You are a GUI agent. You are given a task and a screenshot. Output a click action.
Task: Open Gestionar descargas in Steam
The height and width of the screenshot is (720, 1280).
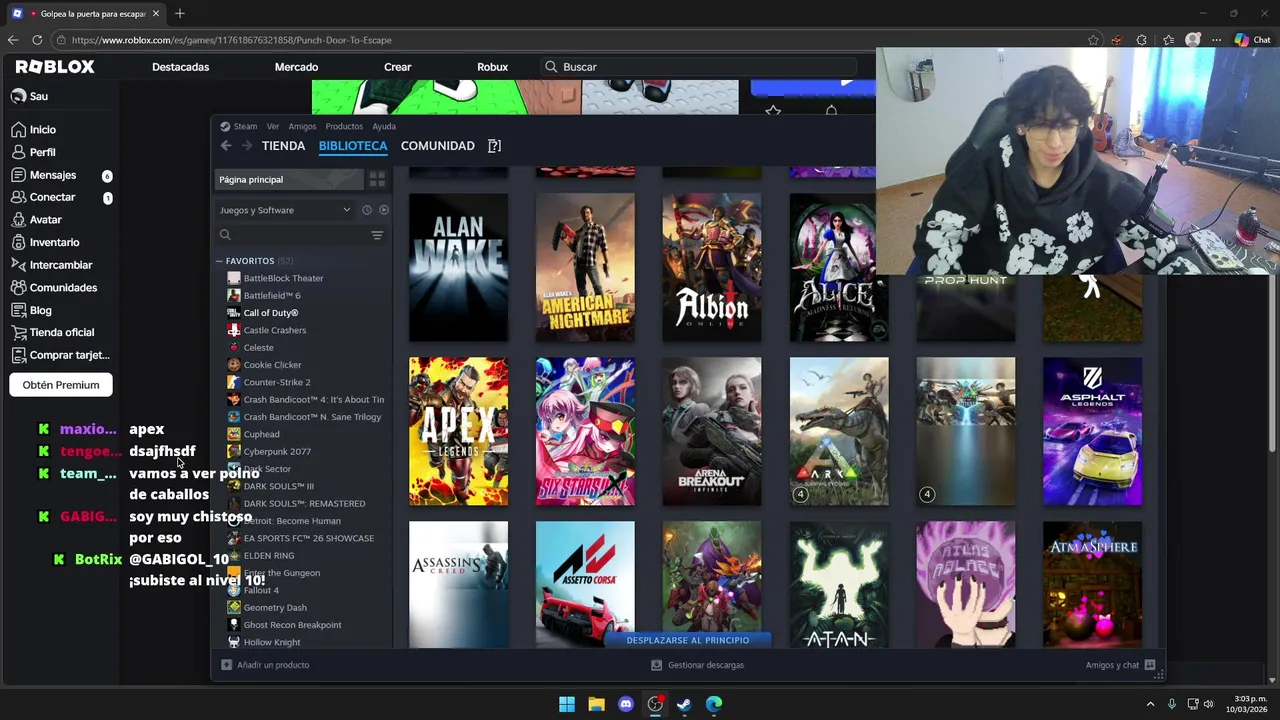[697, 665]
